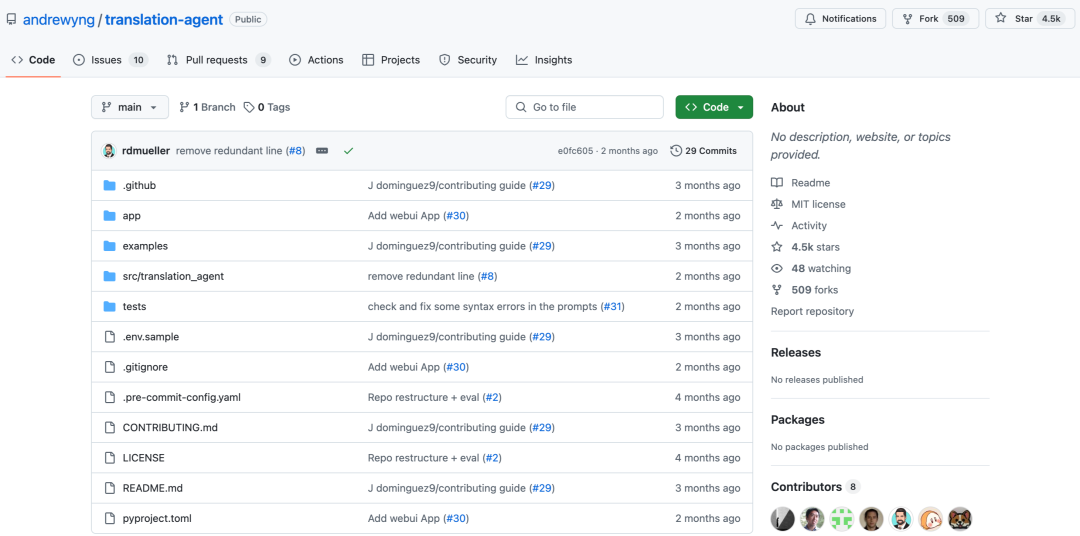The image size is (1080, 536).
Task: View the 0 Tags link
Action: 267,107
